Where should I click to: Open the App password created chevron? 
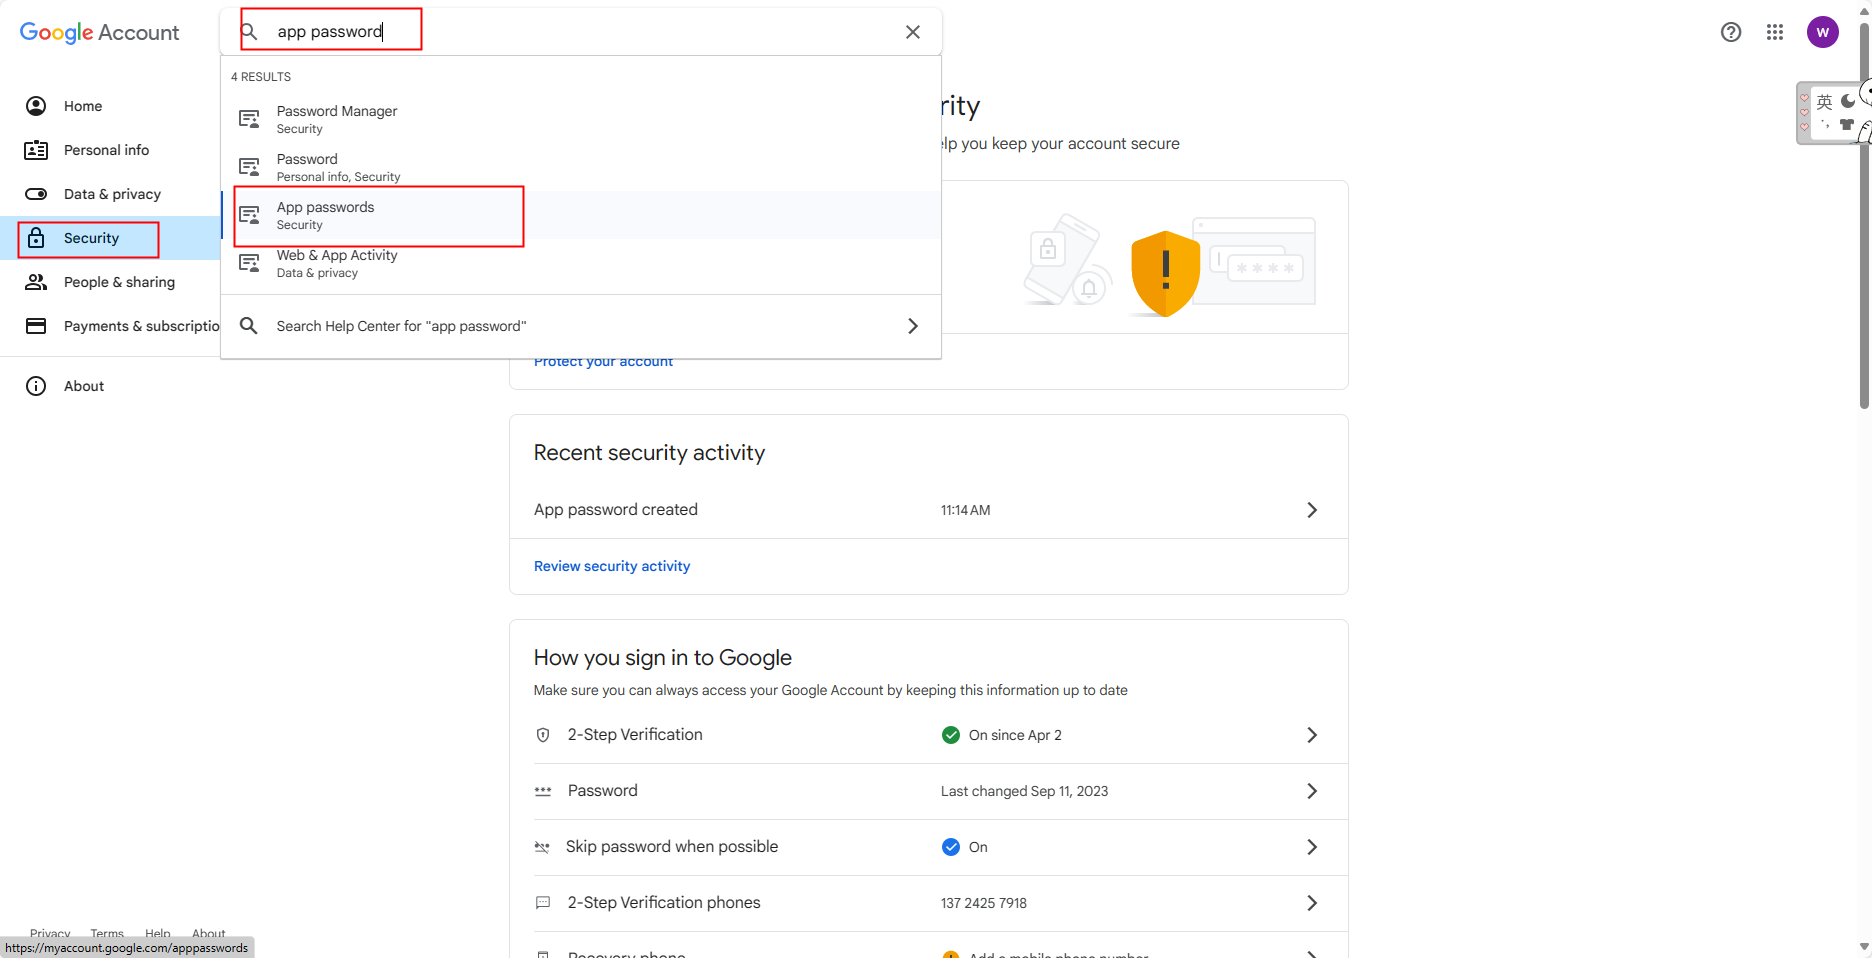click(1312, 510)
